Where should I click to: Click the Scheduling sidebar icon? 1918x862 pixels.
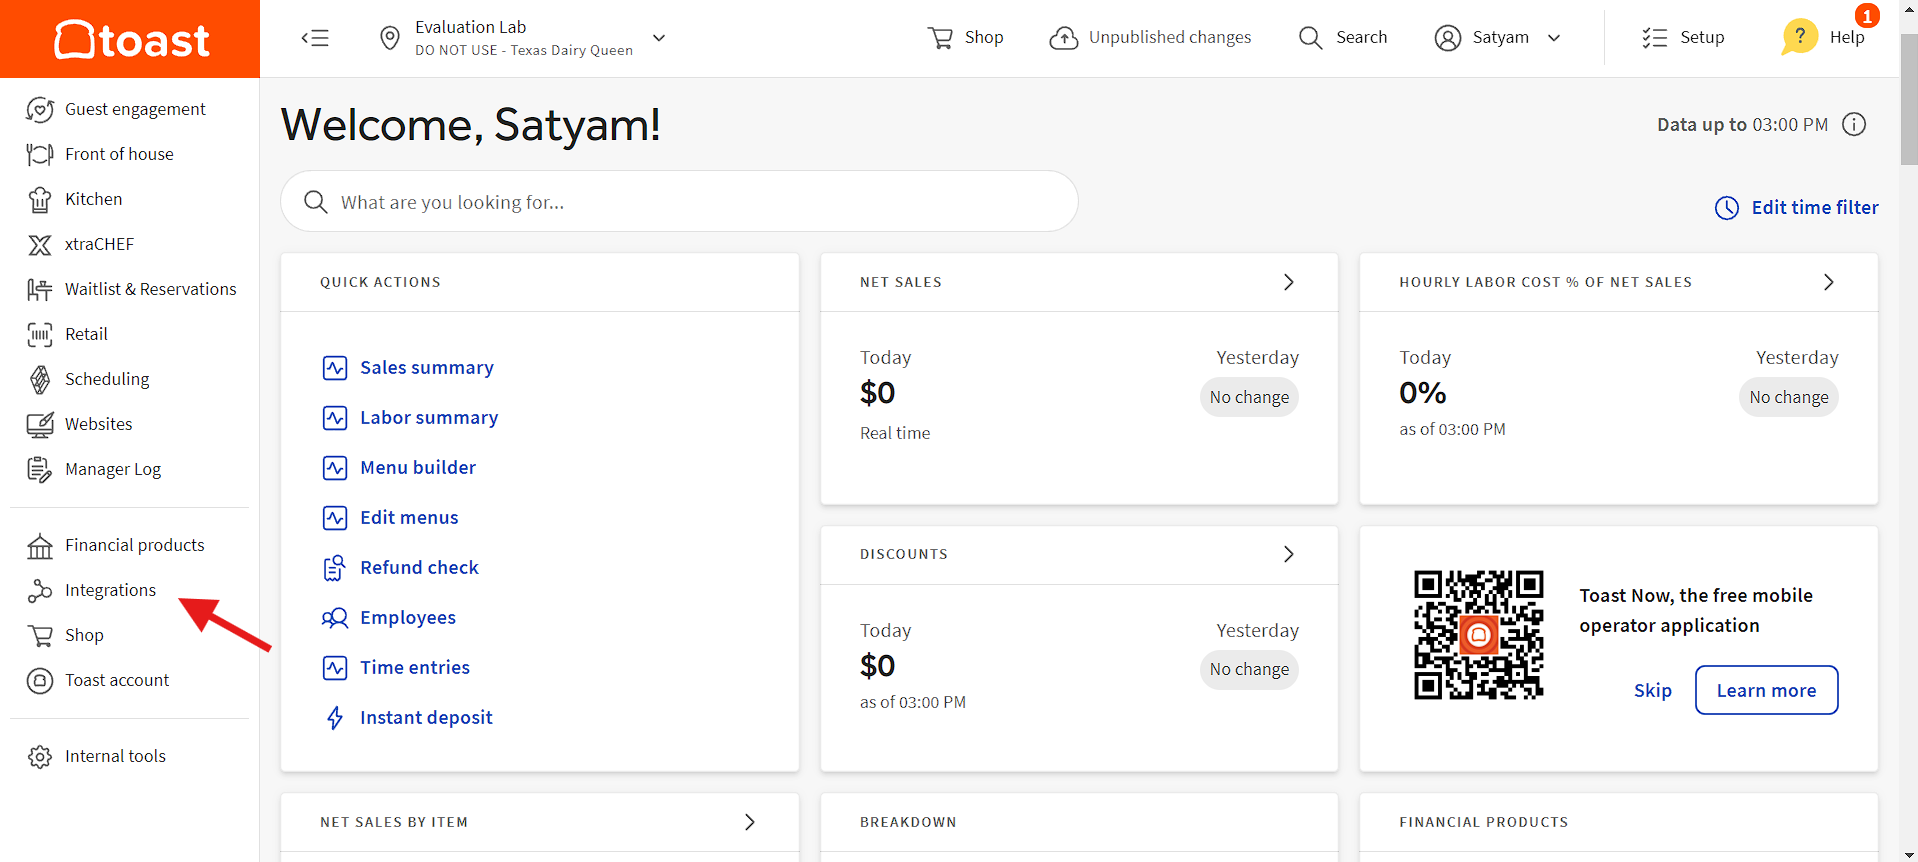[40, 379]
